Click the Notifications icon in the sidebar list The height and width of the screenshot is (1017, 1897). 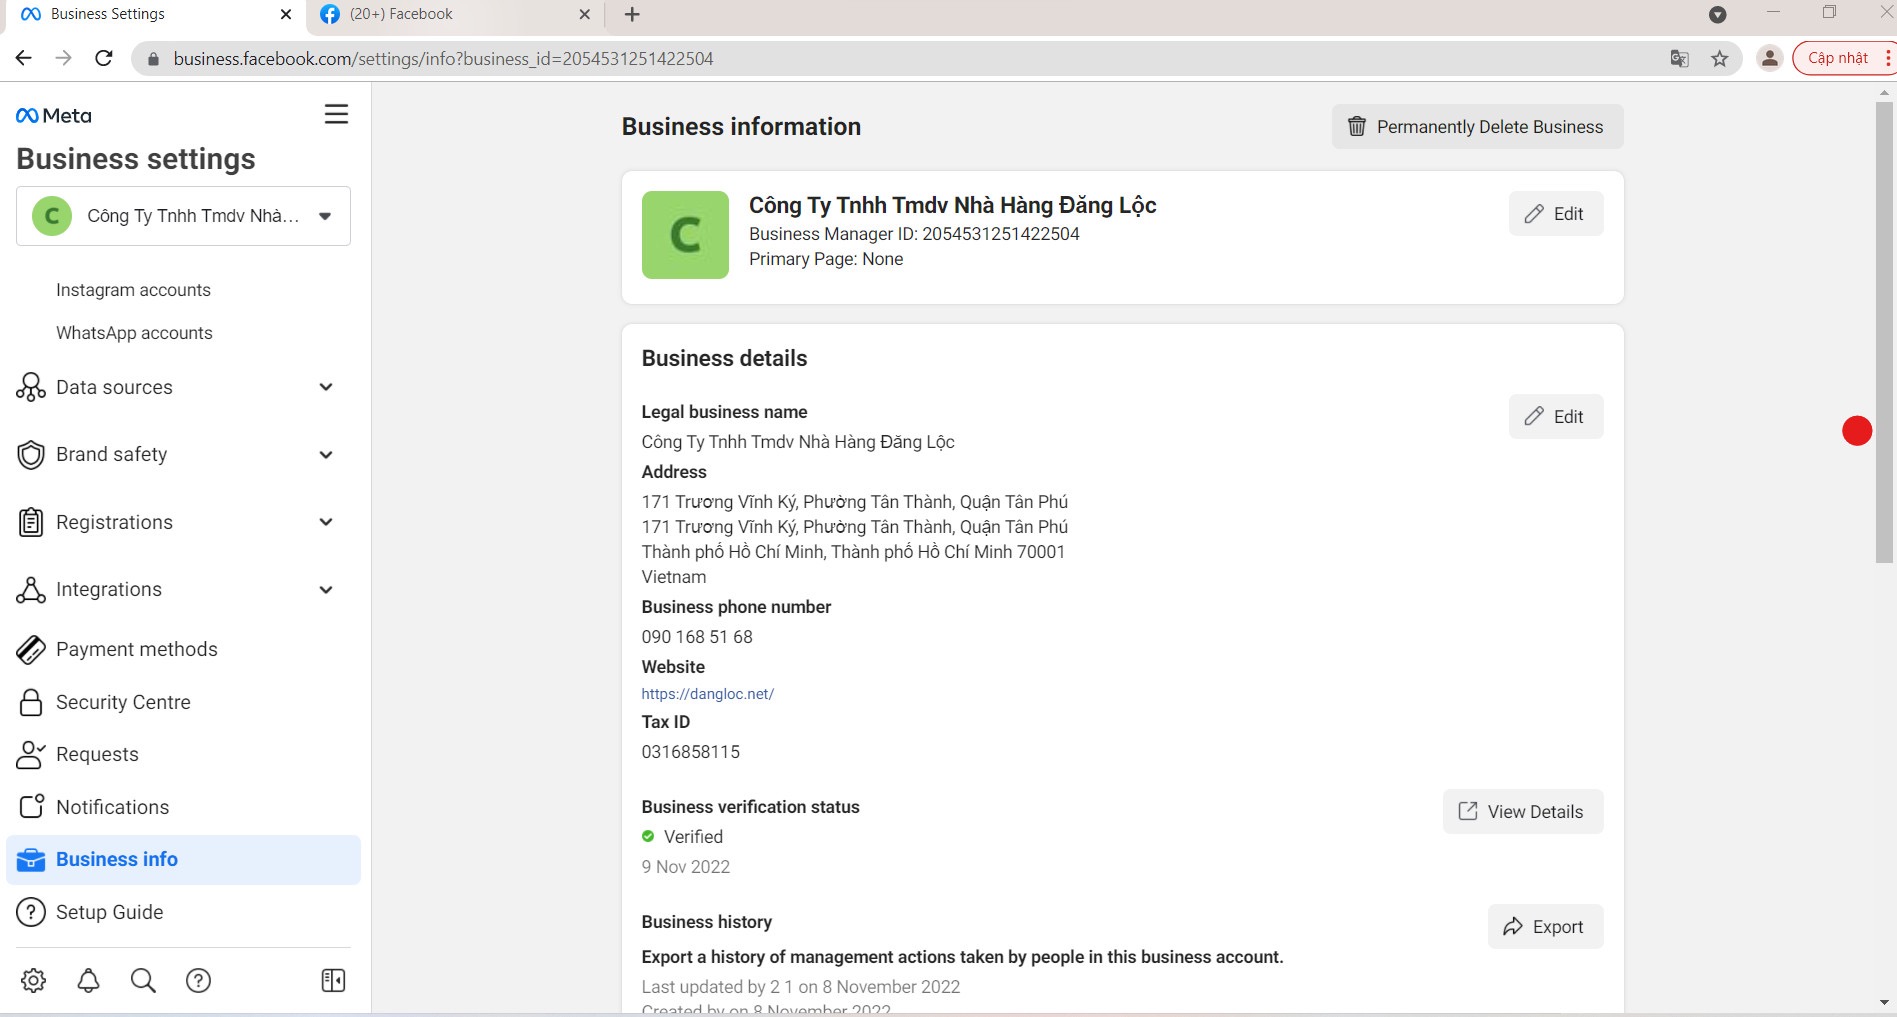(31, 806)
